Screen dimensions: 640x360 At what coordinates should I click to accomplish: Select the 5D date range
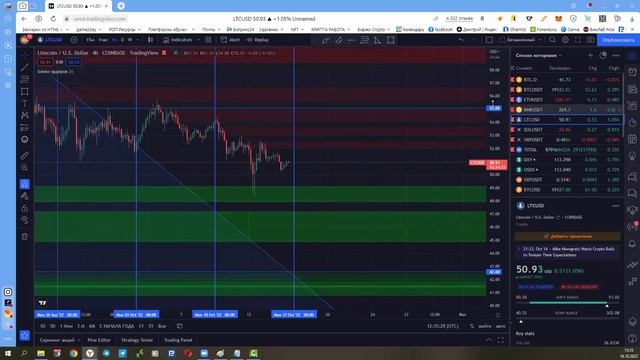coord(53,326)
